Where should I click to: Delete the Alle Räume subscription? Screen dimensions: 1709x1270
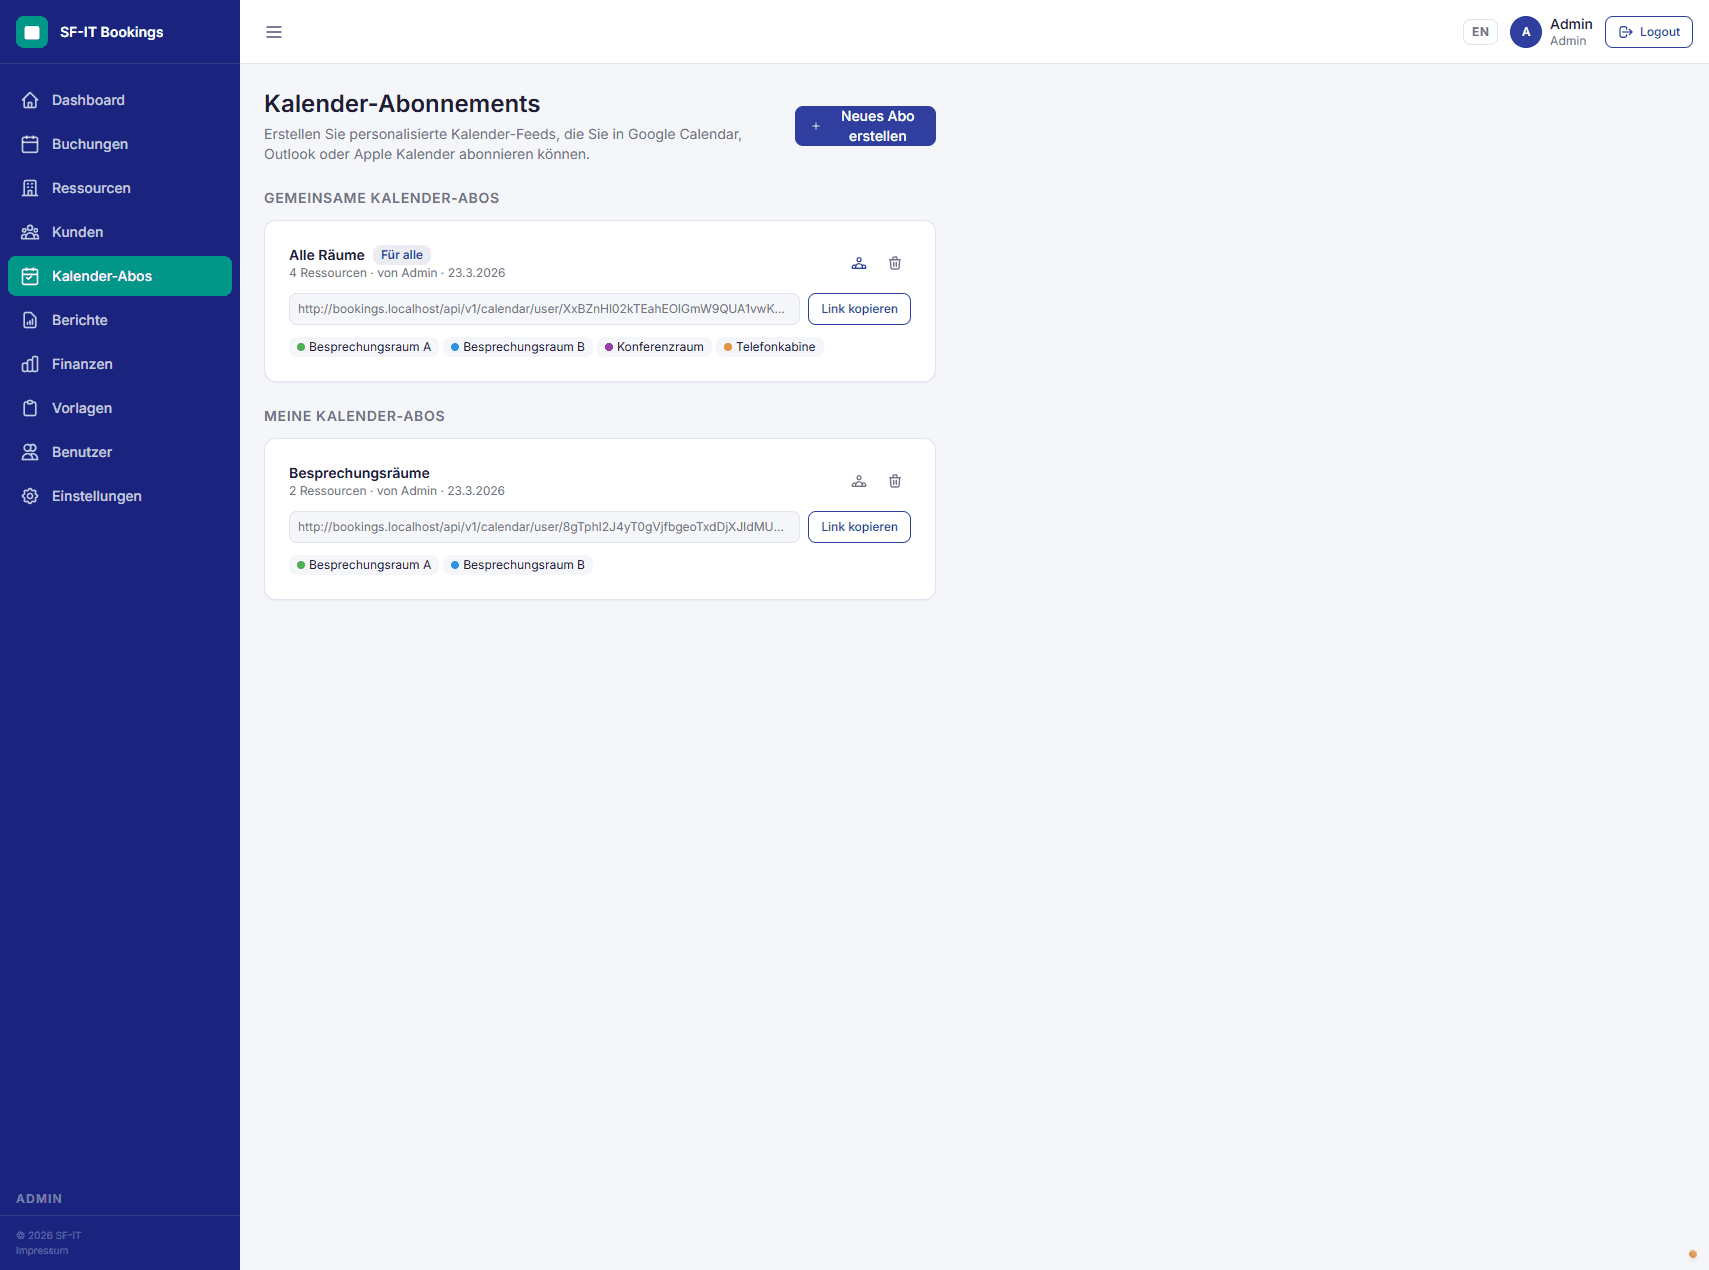pos(895,263)
